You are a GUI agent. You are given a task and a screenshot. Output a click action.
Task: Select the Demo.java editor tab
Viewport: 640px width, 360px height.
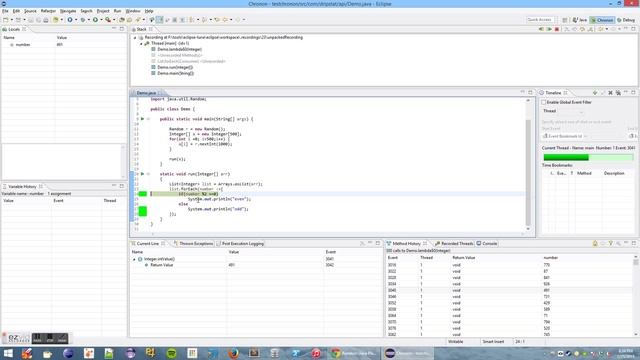146,93
